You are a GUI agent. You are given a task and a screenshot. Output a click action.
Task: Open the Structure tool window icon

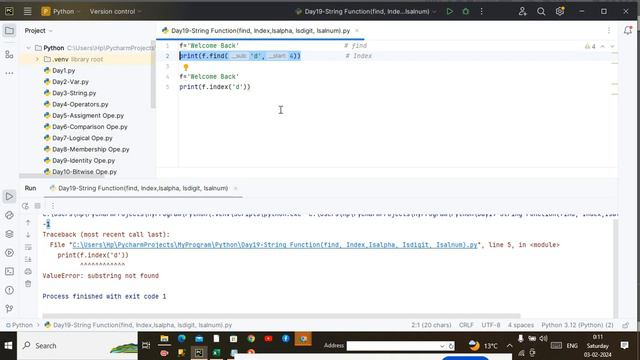9,54
